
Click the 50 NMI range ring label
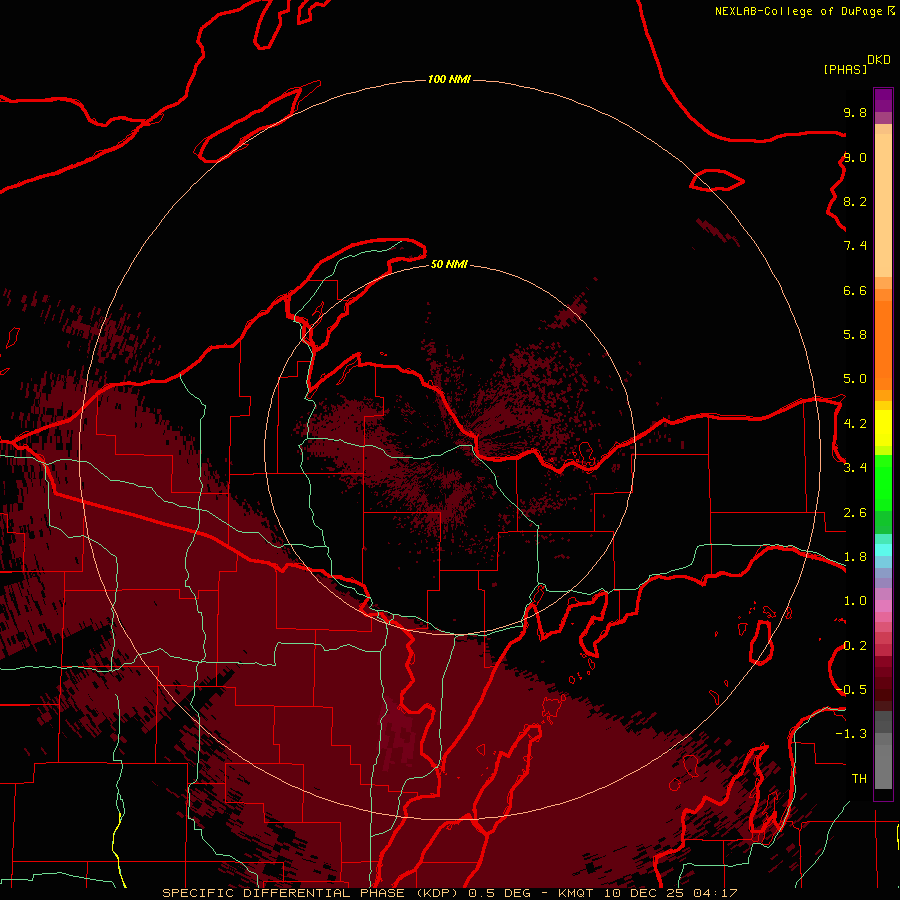point(449,264)
